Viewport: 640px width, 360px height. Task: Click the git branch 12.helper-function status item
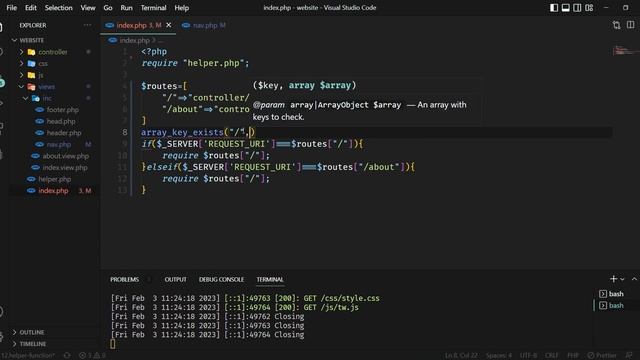pyautogui.click(x=28, y=356)
